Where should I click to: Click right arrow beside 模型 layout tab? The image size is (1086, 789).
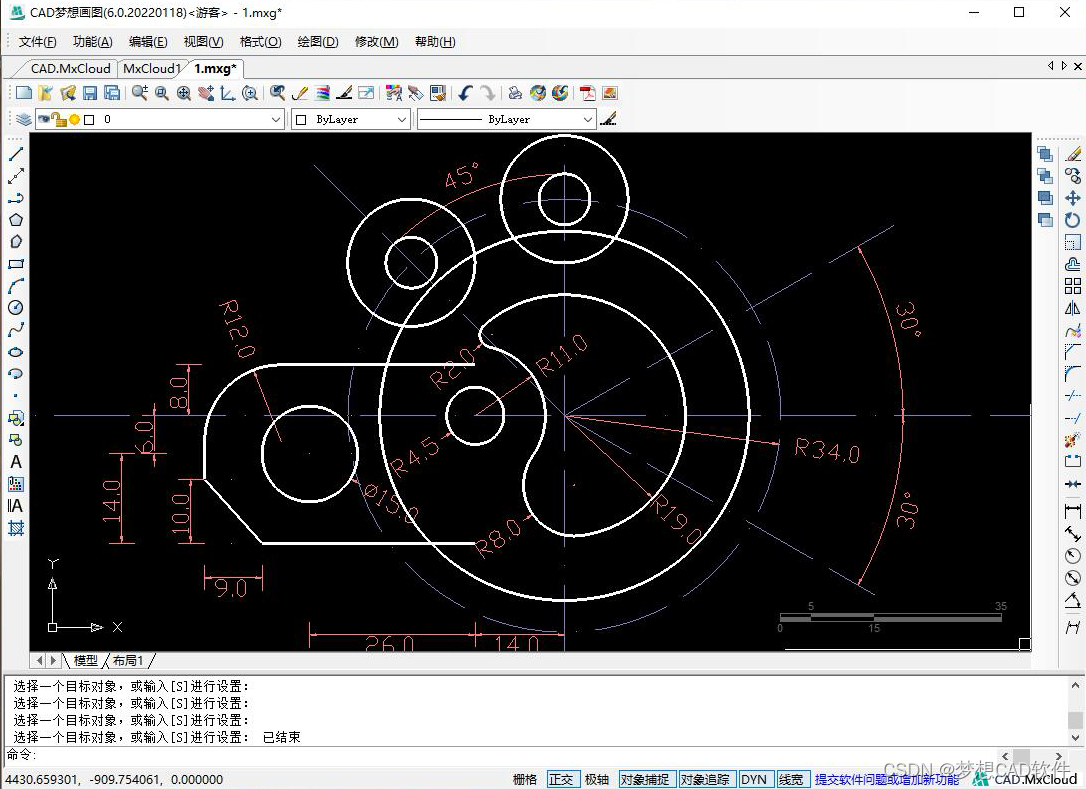[x=53, y=660]
